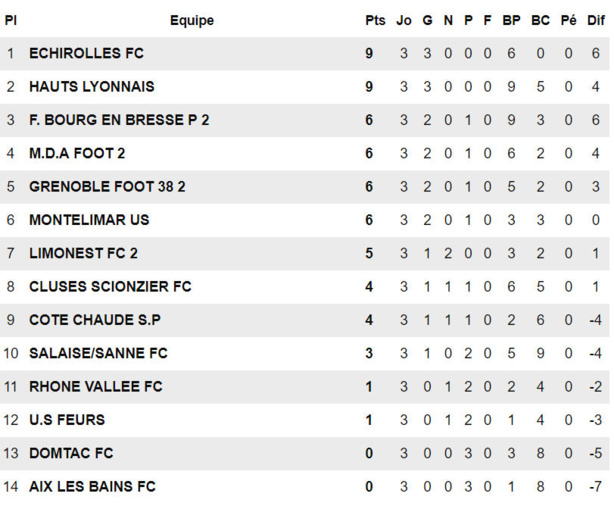Open GRENOBLE FOOT 38 2 team
614x506 pixels.
[x=107, y=187]
